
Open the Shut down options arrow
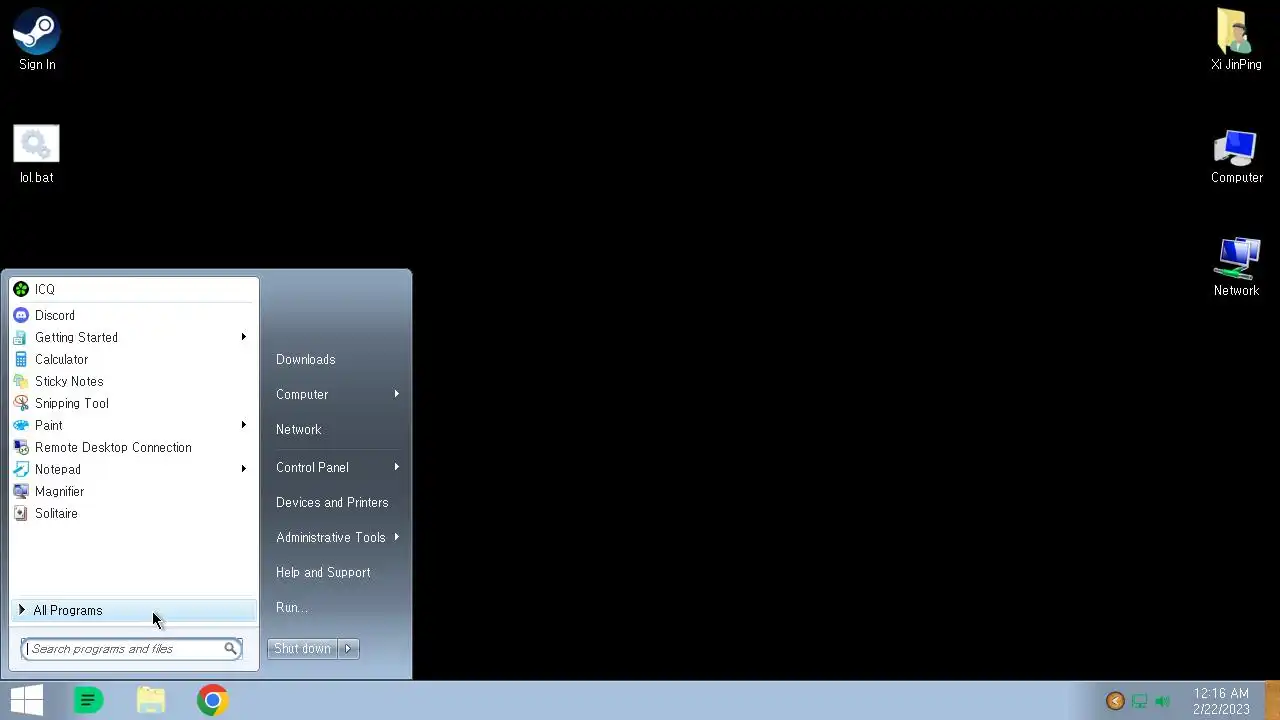pyautogui.click(x=348, y=648)
